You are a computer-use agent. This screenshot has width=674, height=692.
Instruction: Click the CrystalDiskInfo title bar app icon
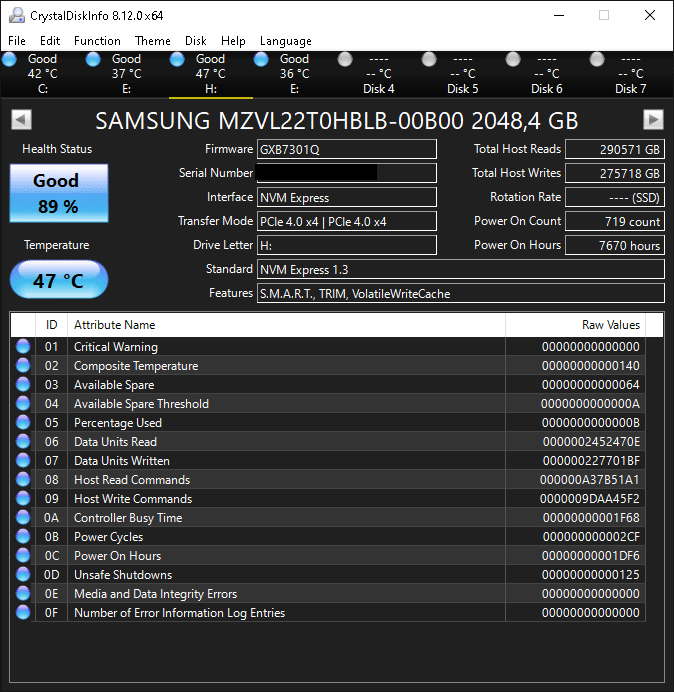click(17, 15)
